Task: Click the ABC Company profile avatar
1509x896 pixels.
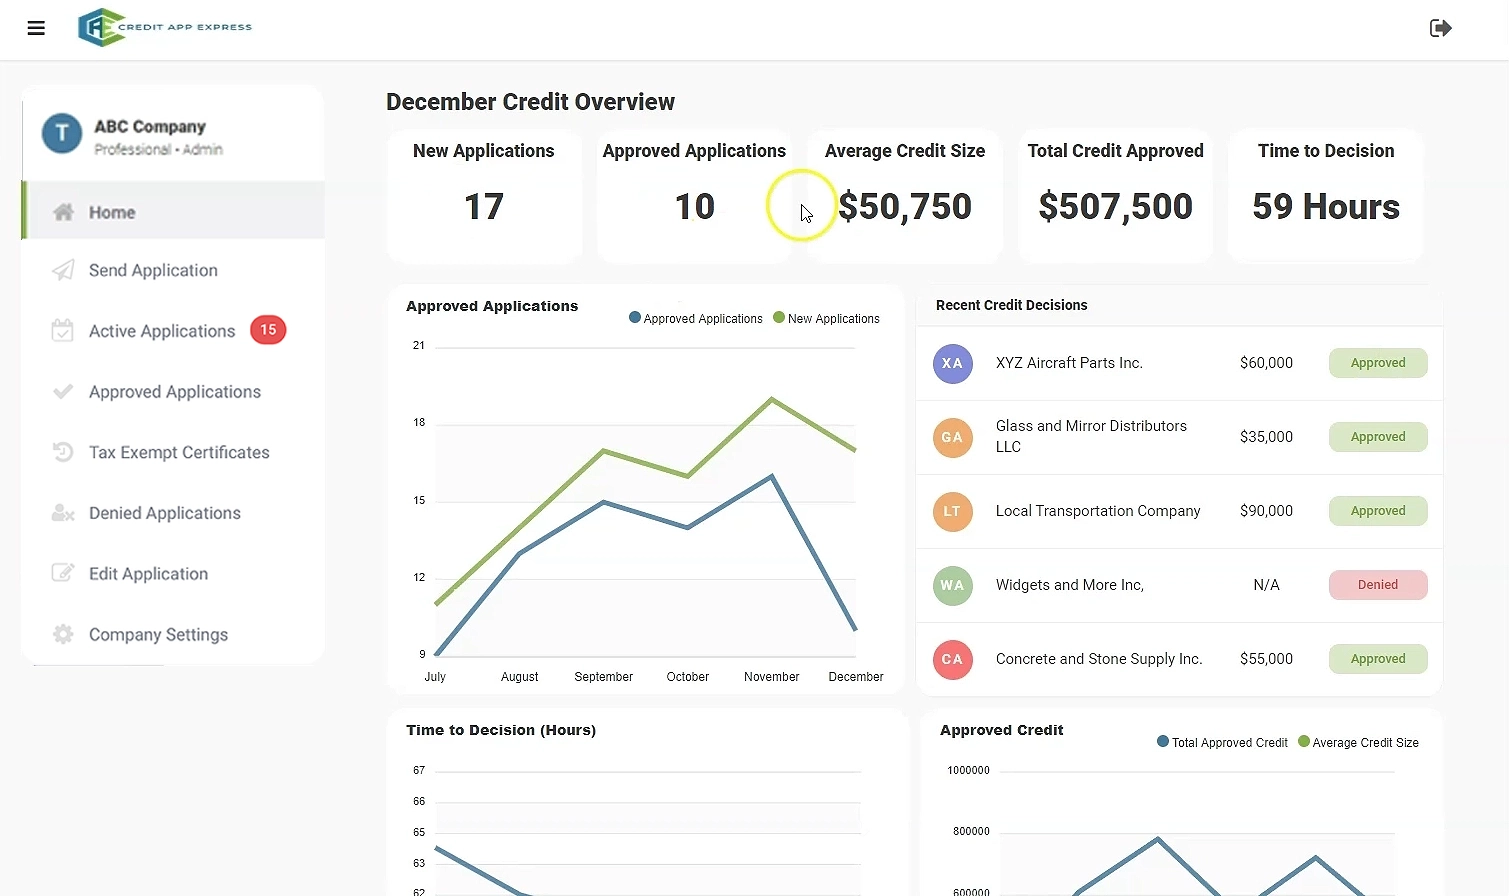Action: click(60, 132)
